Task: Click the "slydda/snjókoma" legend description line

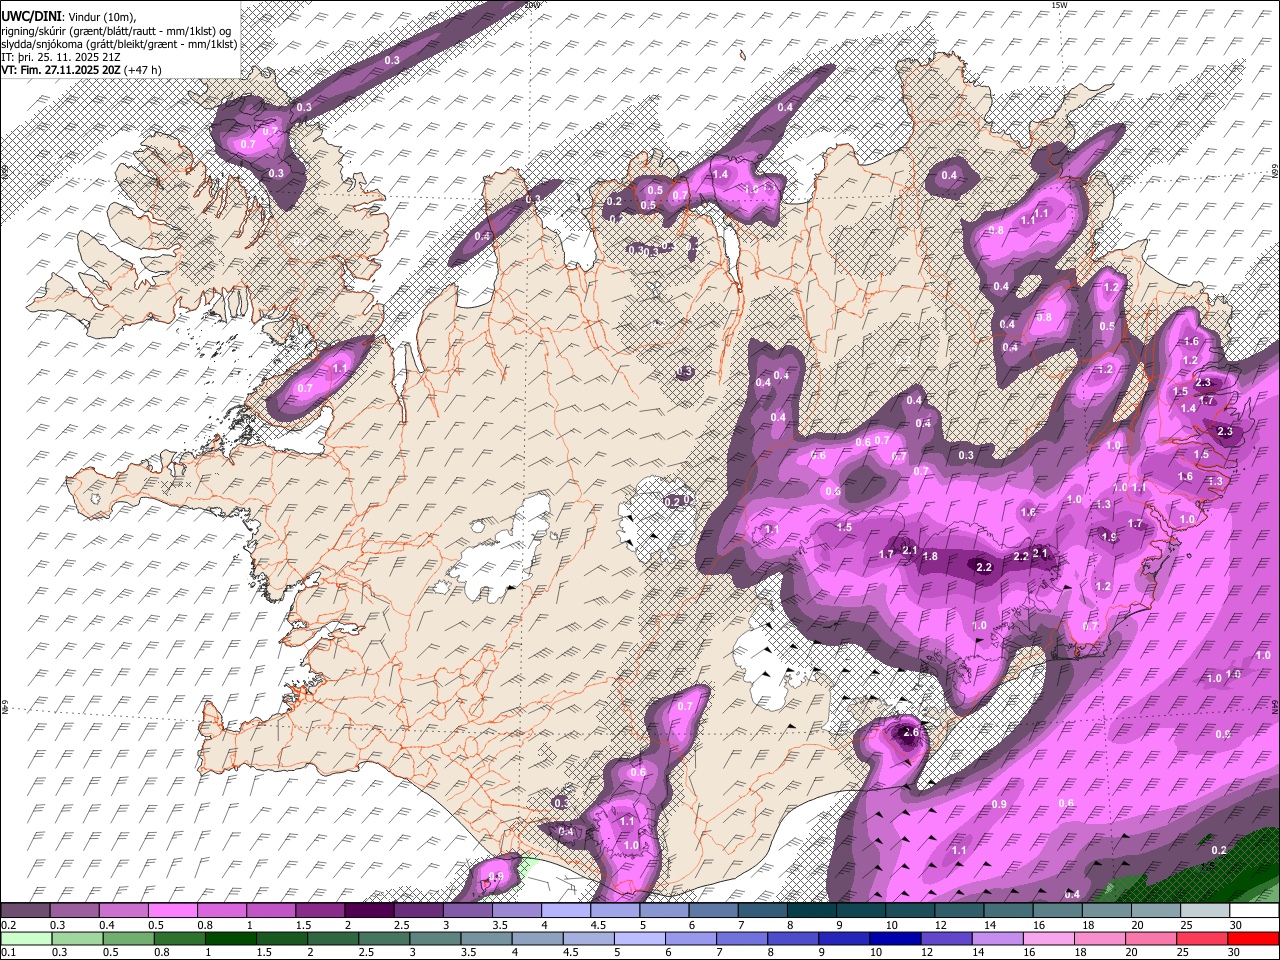Action: pyautogui.click(x=119, y=44)
